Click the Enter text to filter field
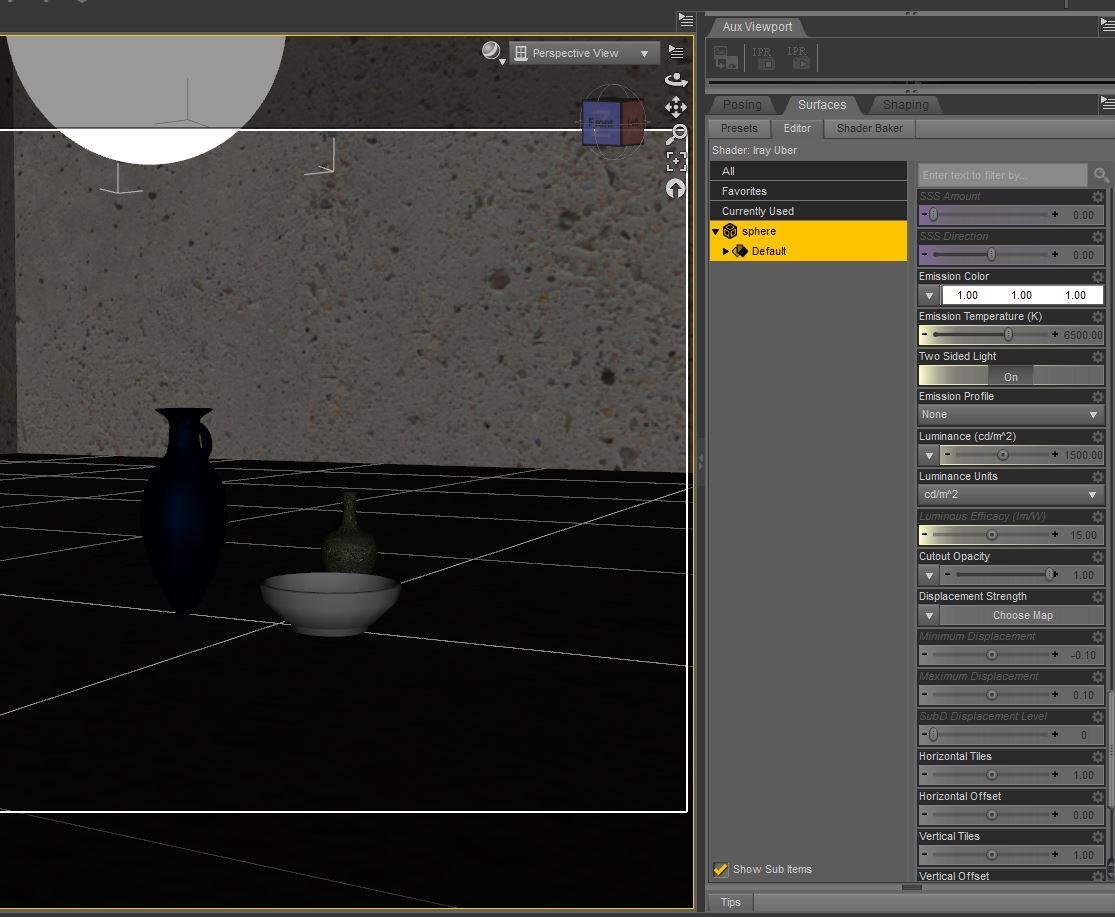 pos(1003,175)
